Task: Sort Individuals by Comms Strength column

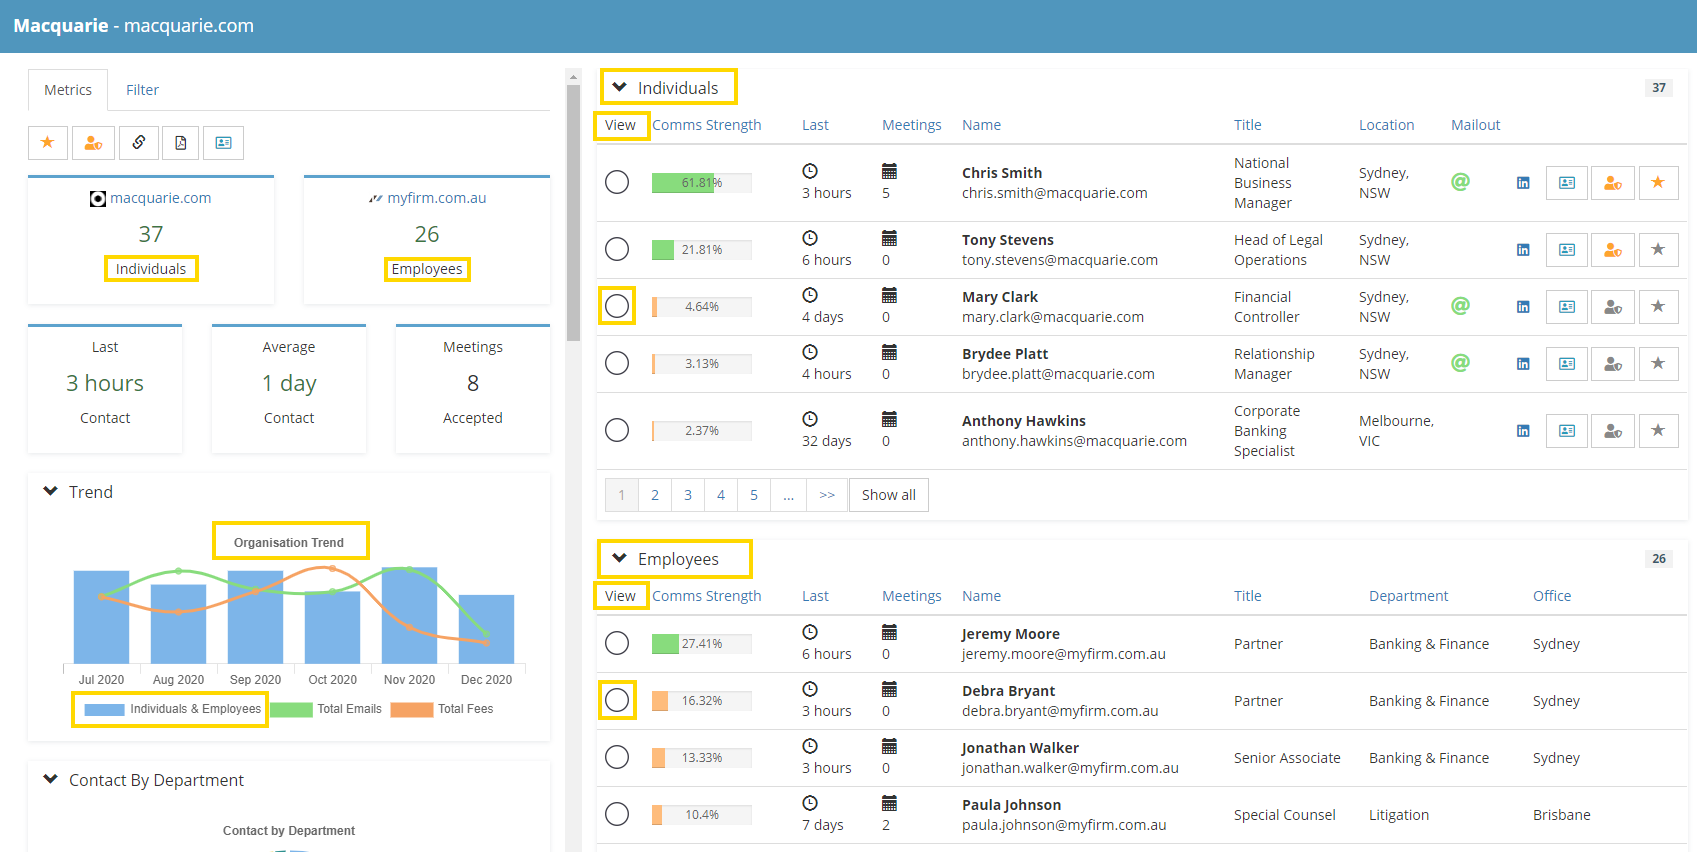Action: [707, 125]
